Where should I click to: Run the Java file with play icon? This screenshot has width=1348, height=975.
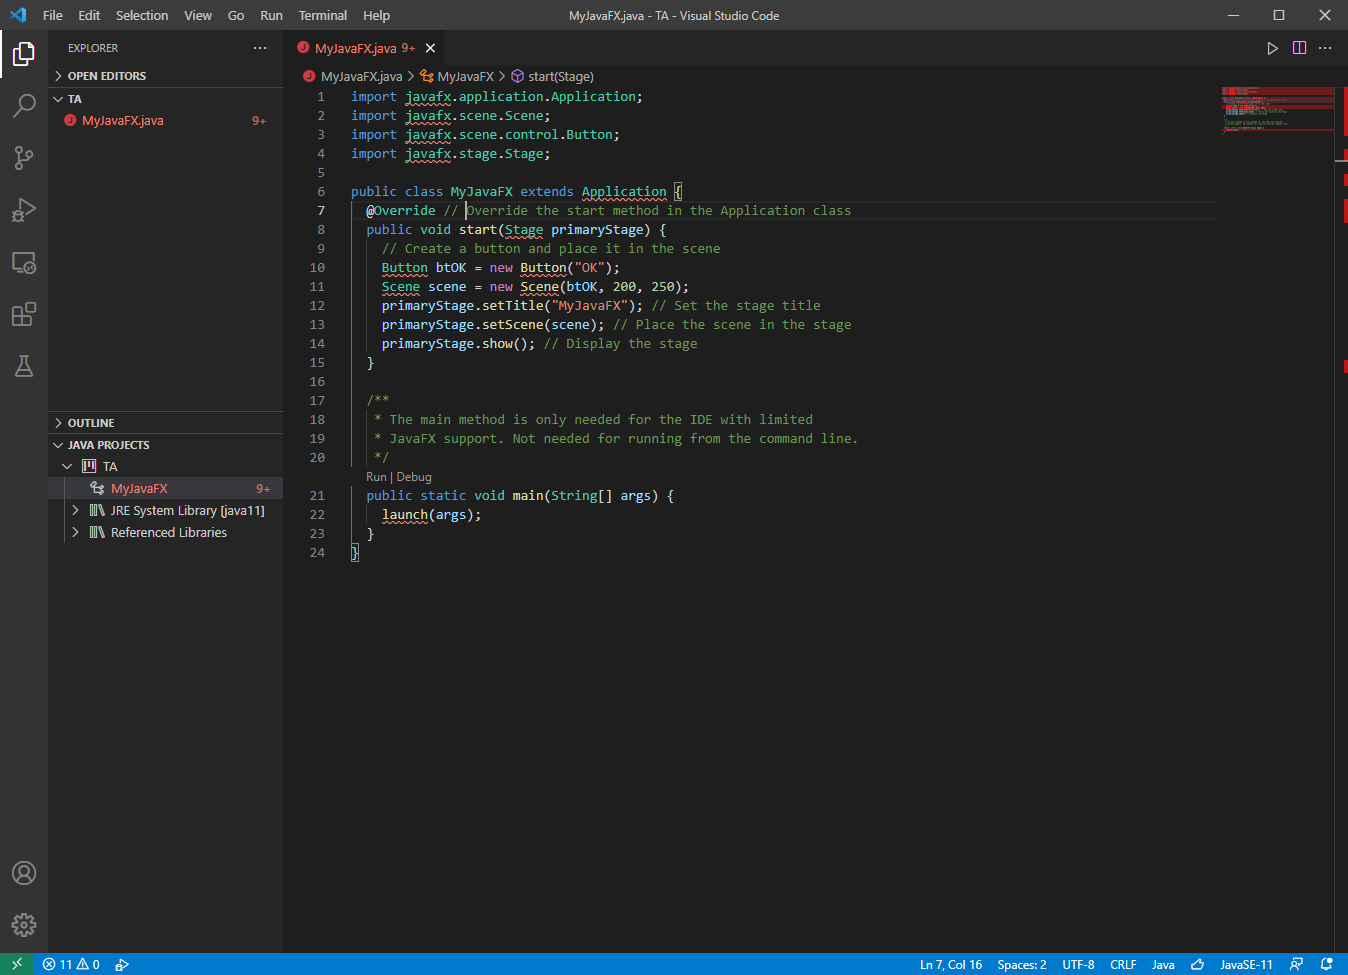[1272, 48]
